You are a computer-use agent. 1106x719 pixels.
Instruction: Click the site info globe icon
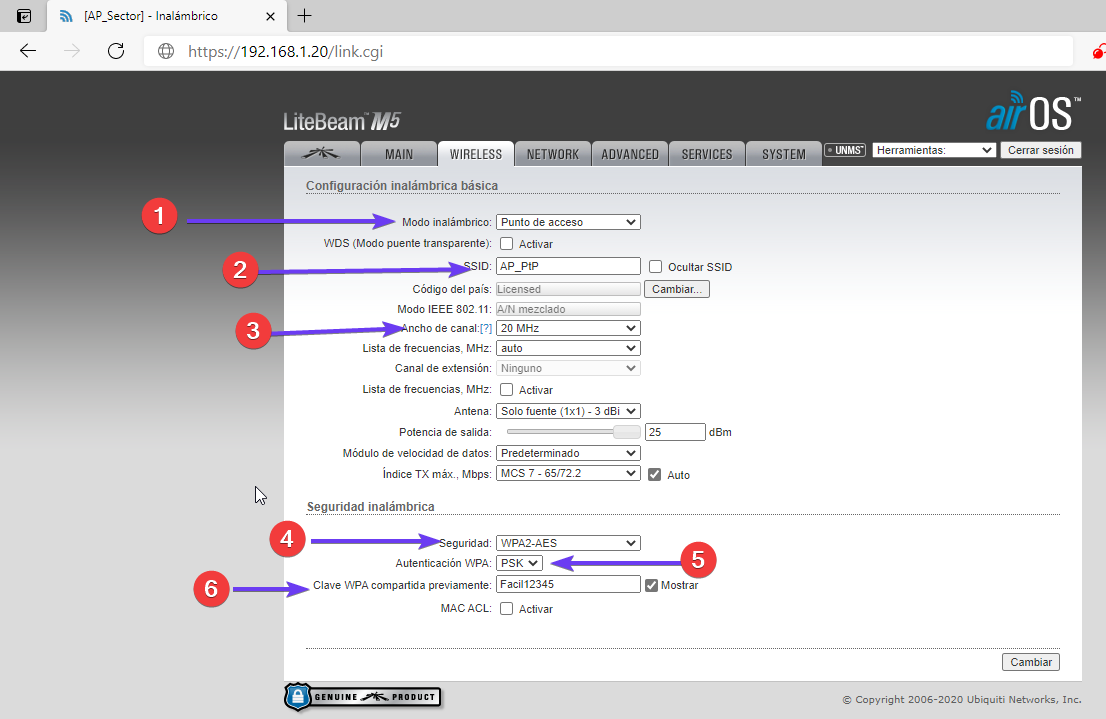point(167,51)
